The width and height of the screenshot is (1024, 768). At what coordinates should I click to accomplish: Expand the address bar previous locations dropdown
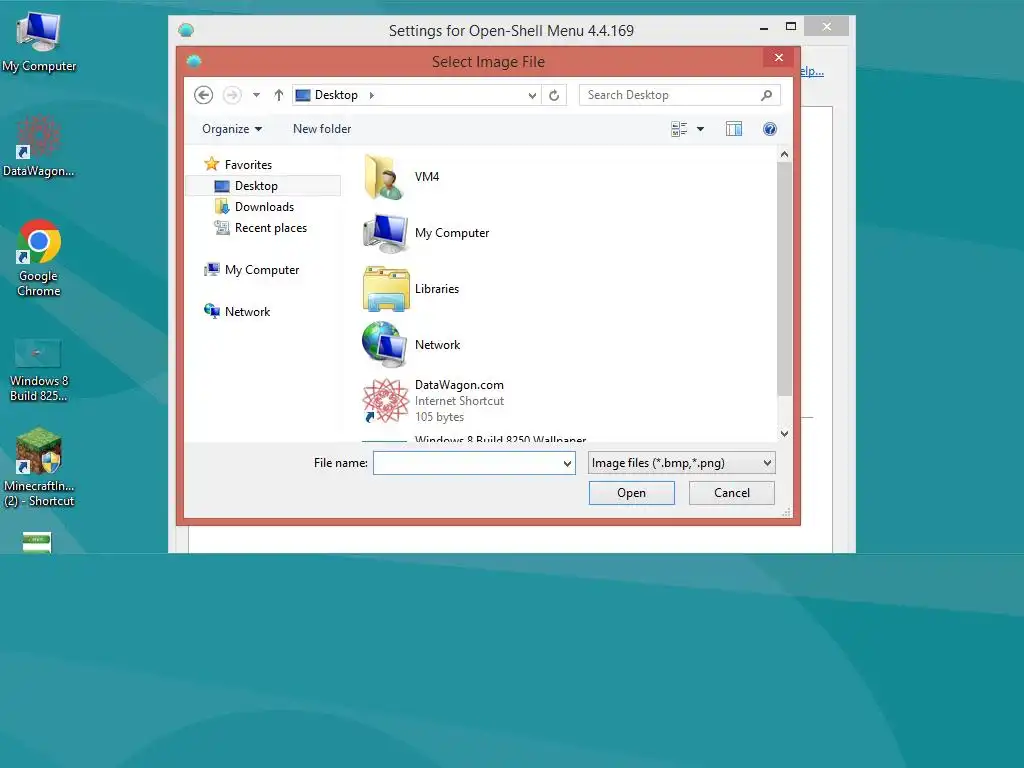532,95
